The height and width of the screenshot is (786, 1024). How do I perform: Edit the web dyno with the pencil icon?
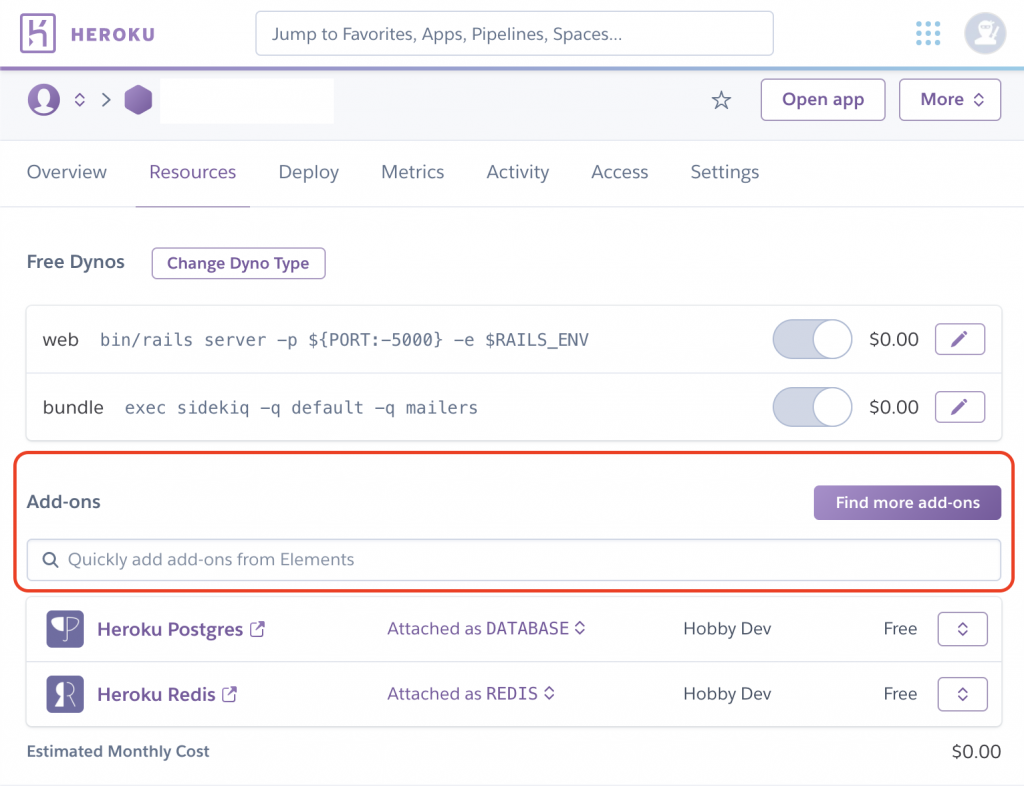tap(959, 339)
